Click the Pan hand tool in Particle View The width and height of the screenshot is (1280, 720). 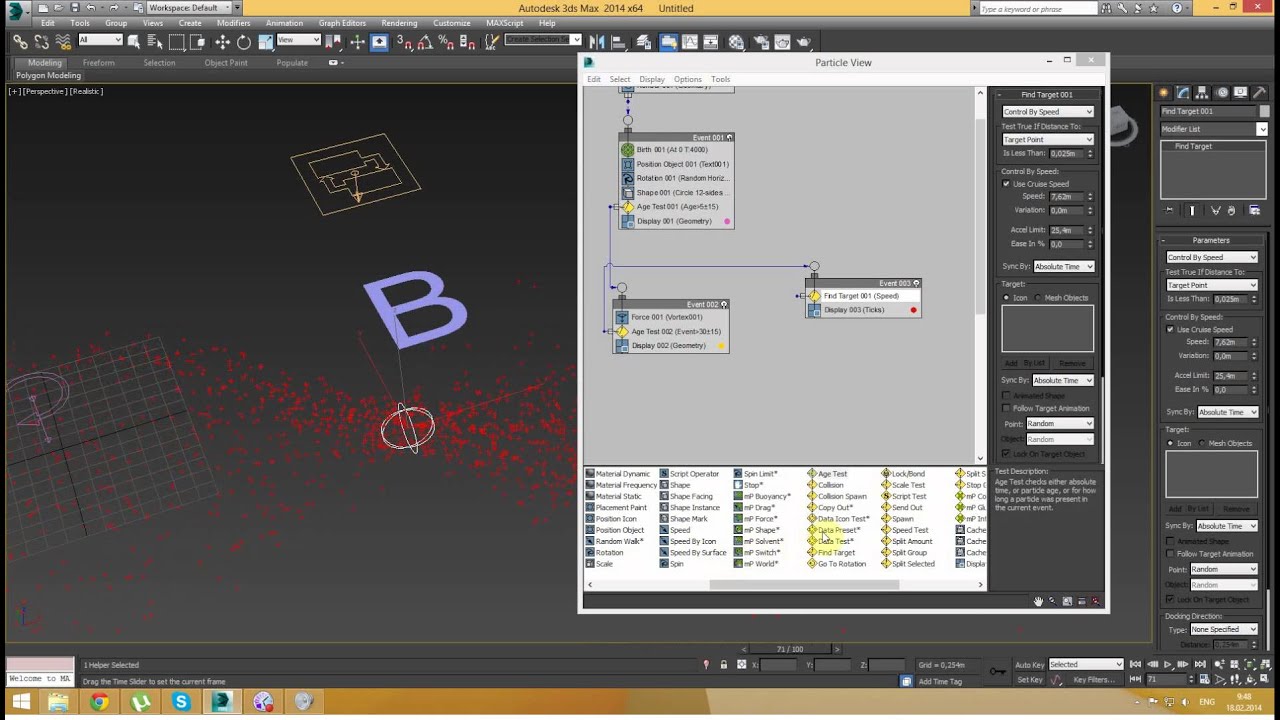(x=1038, y=601)
